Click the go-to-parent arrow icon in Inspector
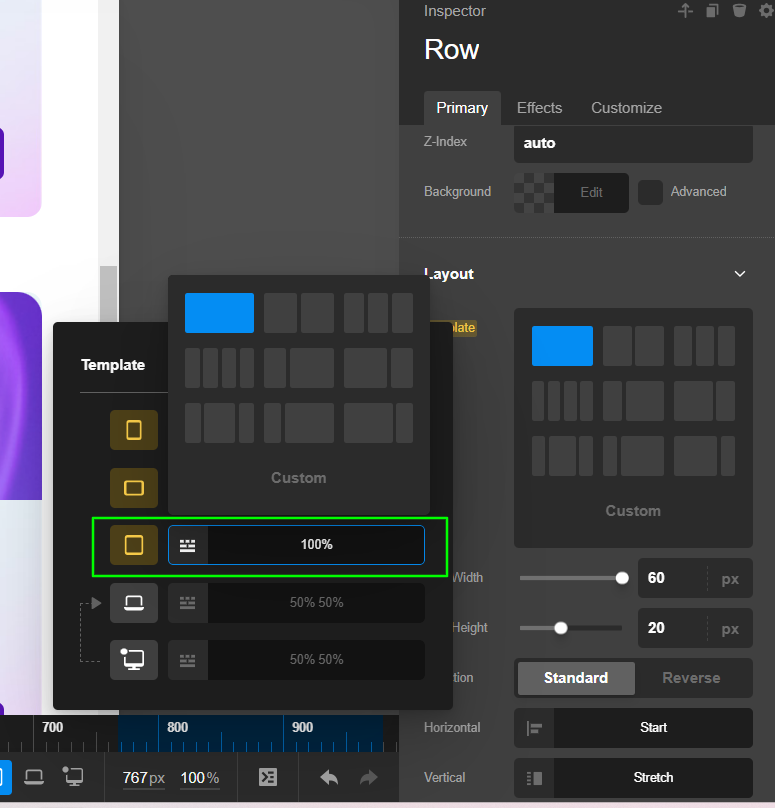 pyautogui.click(x=685, y=11)
